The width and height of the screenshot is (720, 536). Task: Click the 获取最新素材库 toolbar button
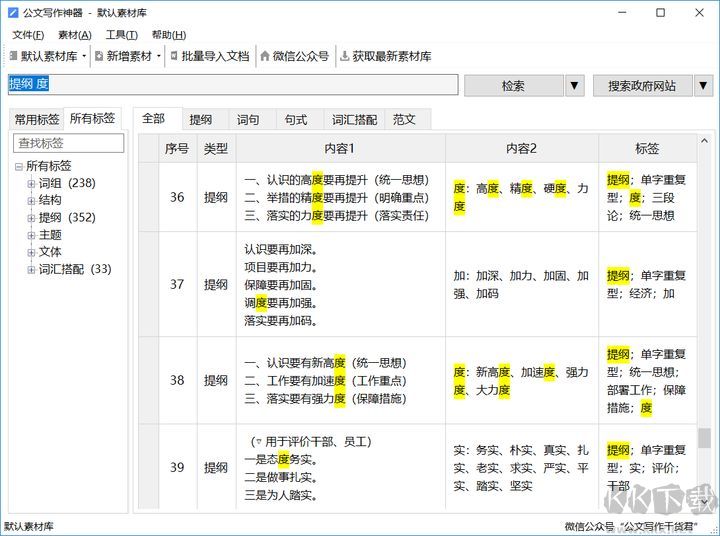386,56
